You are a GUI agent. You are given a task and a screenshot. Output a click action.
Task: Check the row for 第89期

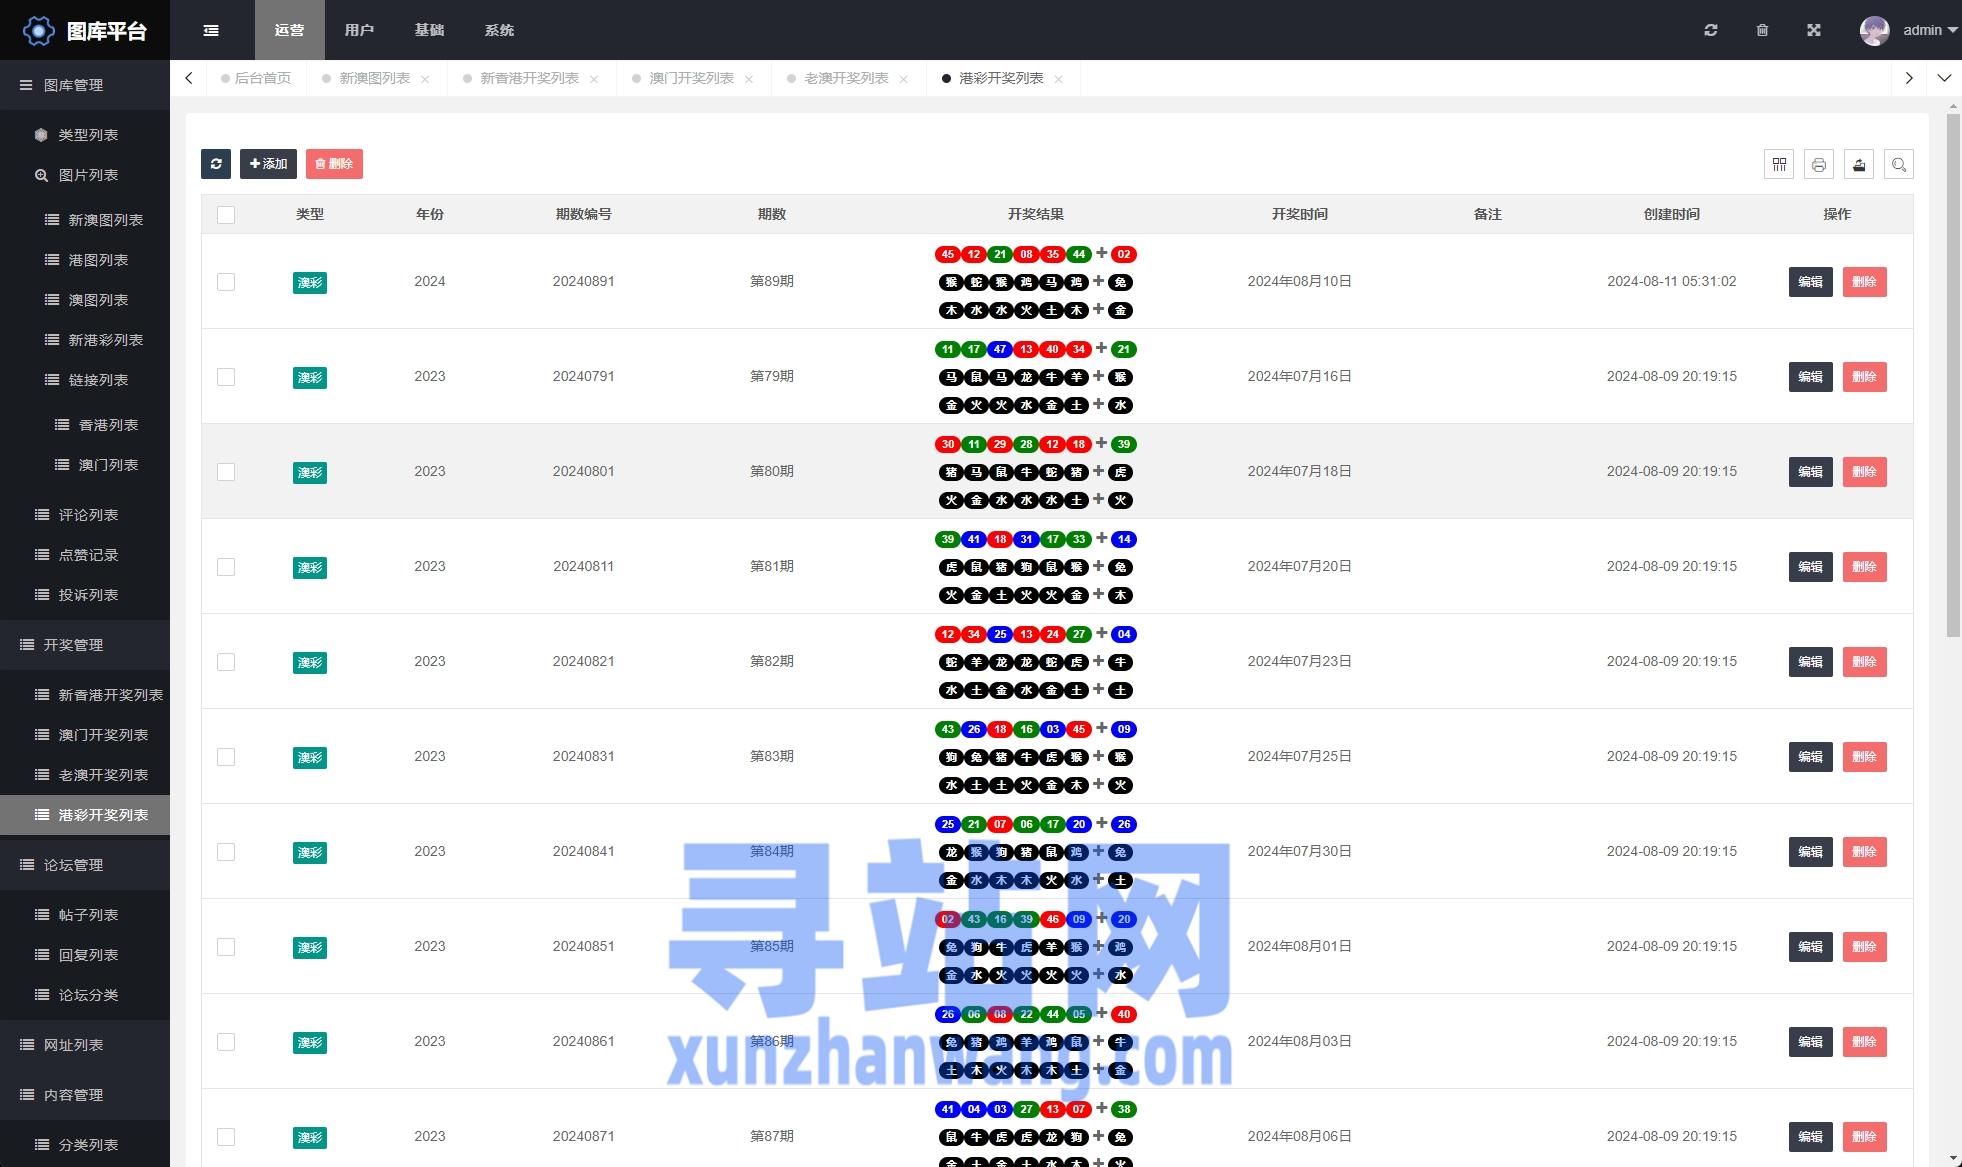(226, 282)
